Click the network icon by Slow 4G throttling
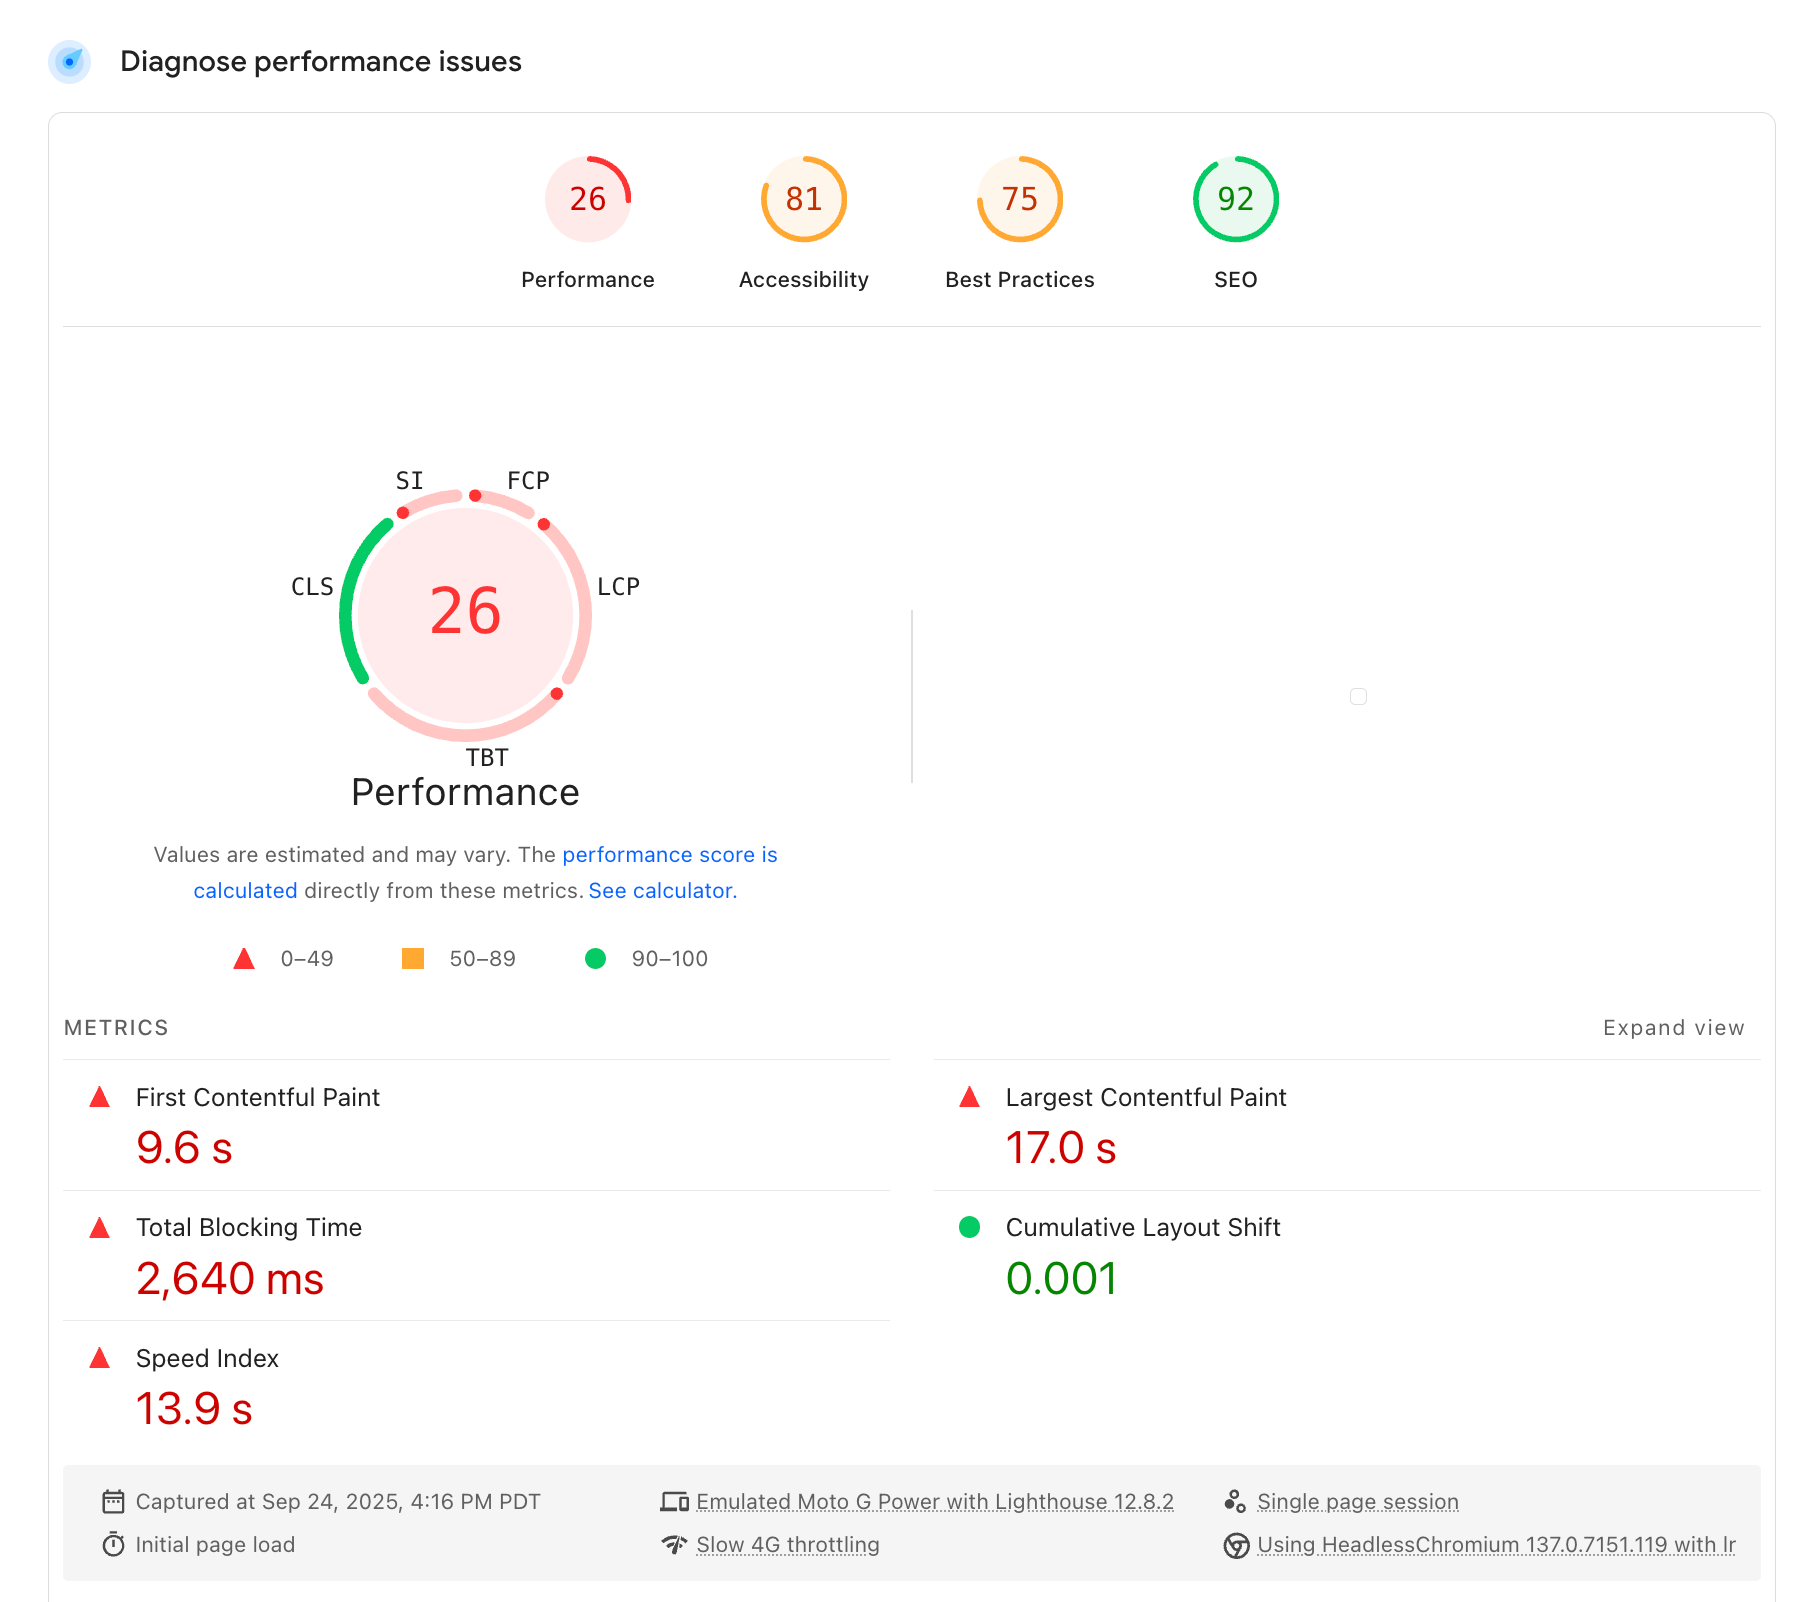 tap(674, 1545)
